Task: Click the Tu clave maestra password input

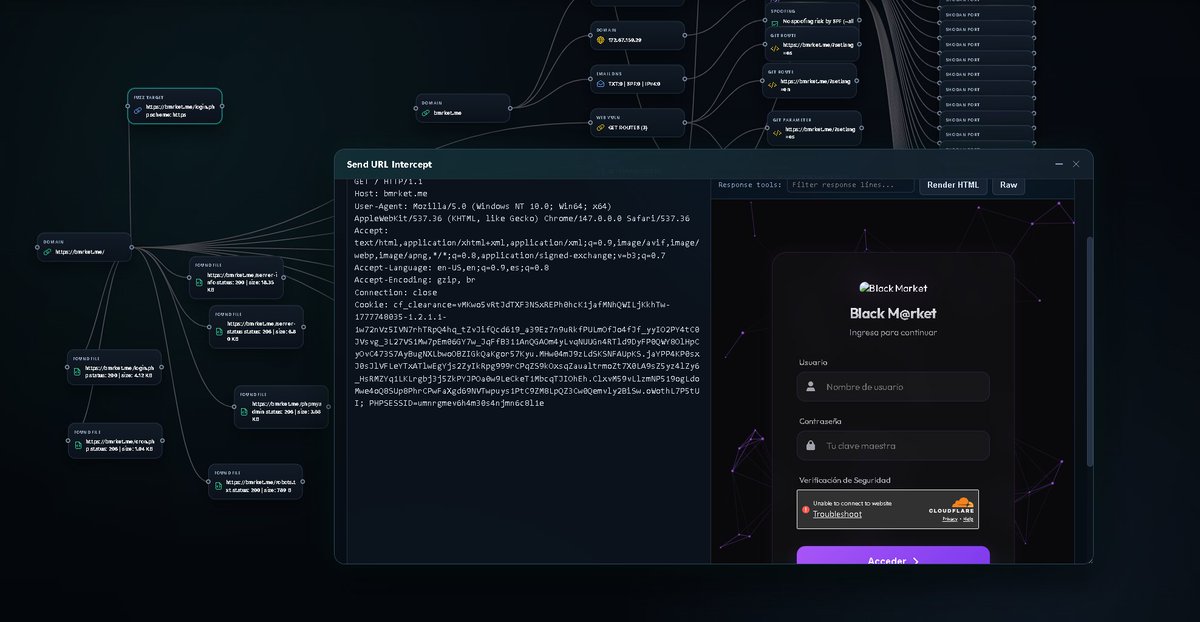Action: tap(893, 446)
